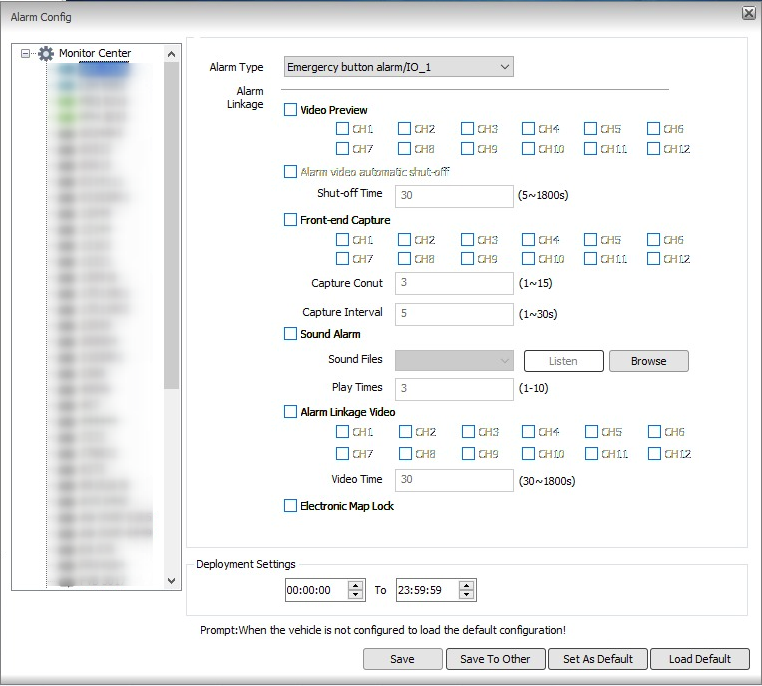Screen dimensions: 762x686
Task: Enable the Alarm Linkage Video checkbox
Action: [x=291, y=412]
